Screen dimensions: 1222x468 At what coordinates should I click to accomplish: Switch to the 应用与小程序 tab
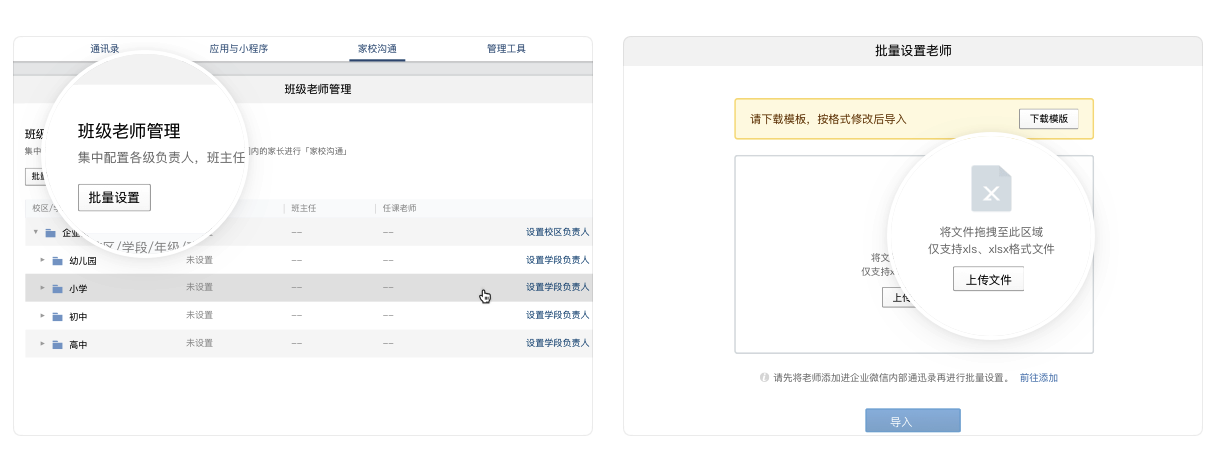point(239,48)
